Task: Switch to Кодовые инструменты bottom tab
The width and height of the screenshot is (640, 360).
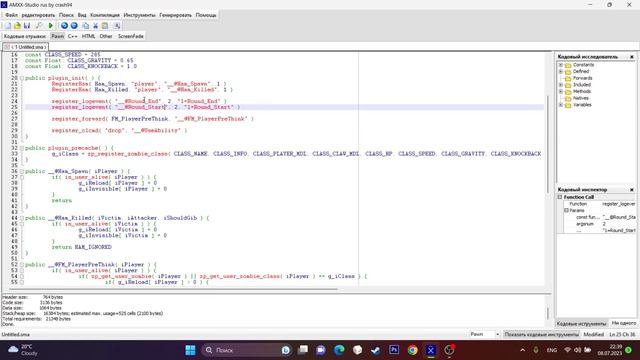Action: click(581, 324)
